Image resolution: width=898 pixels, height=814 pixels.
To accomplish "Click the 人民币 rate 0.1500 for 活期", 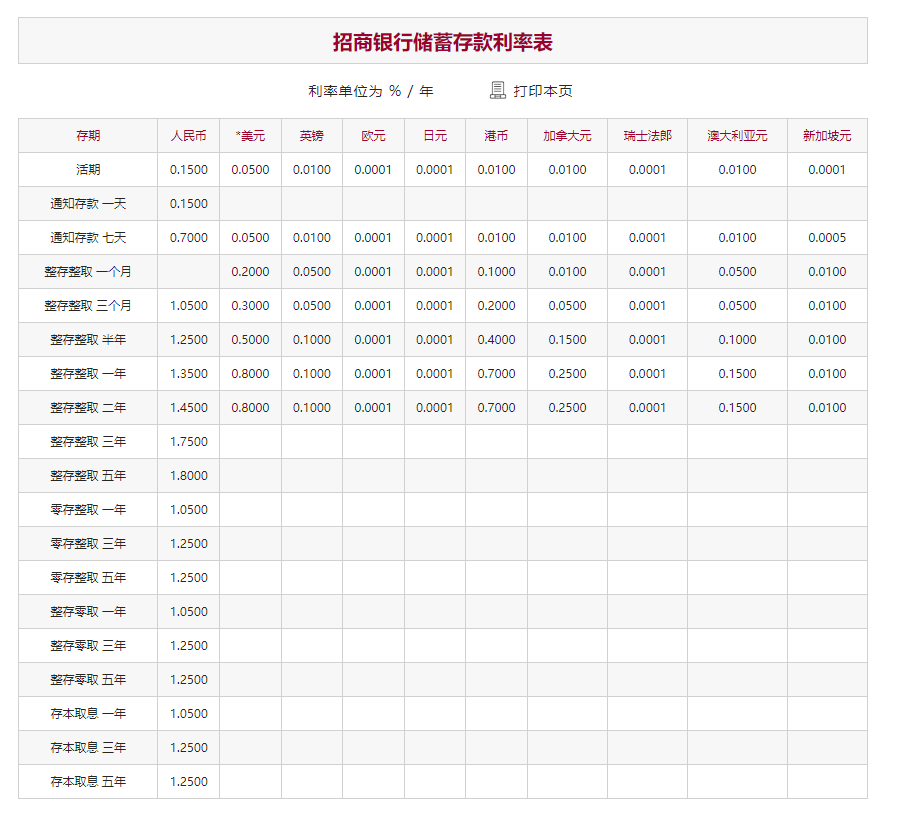I will [x=188, y=170].
